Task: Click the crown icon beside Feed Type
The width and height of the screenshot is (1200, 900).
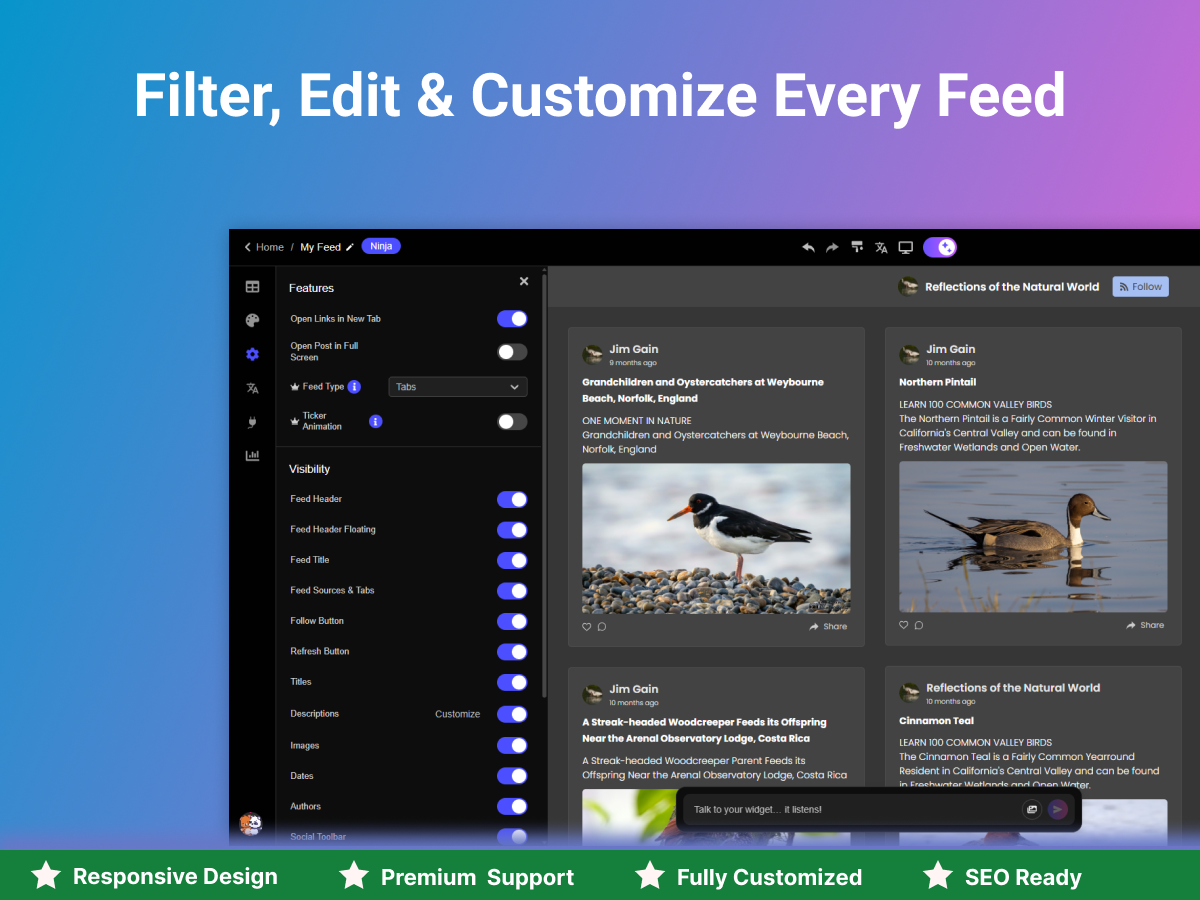Action: 295,387
